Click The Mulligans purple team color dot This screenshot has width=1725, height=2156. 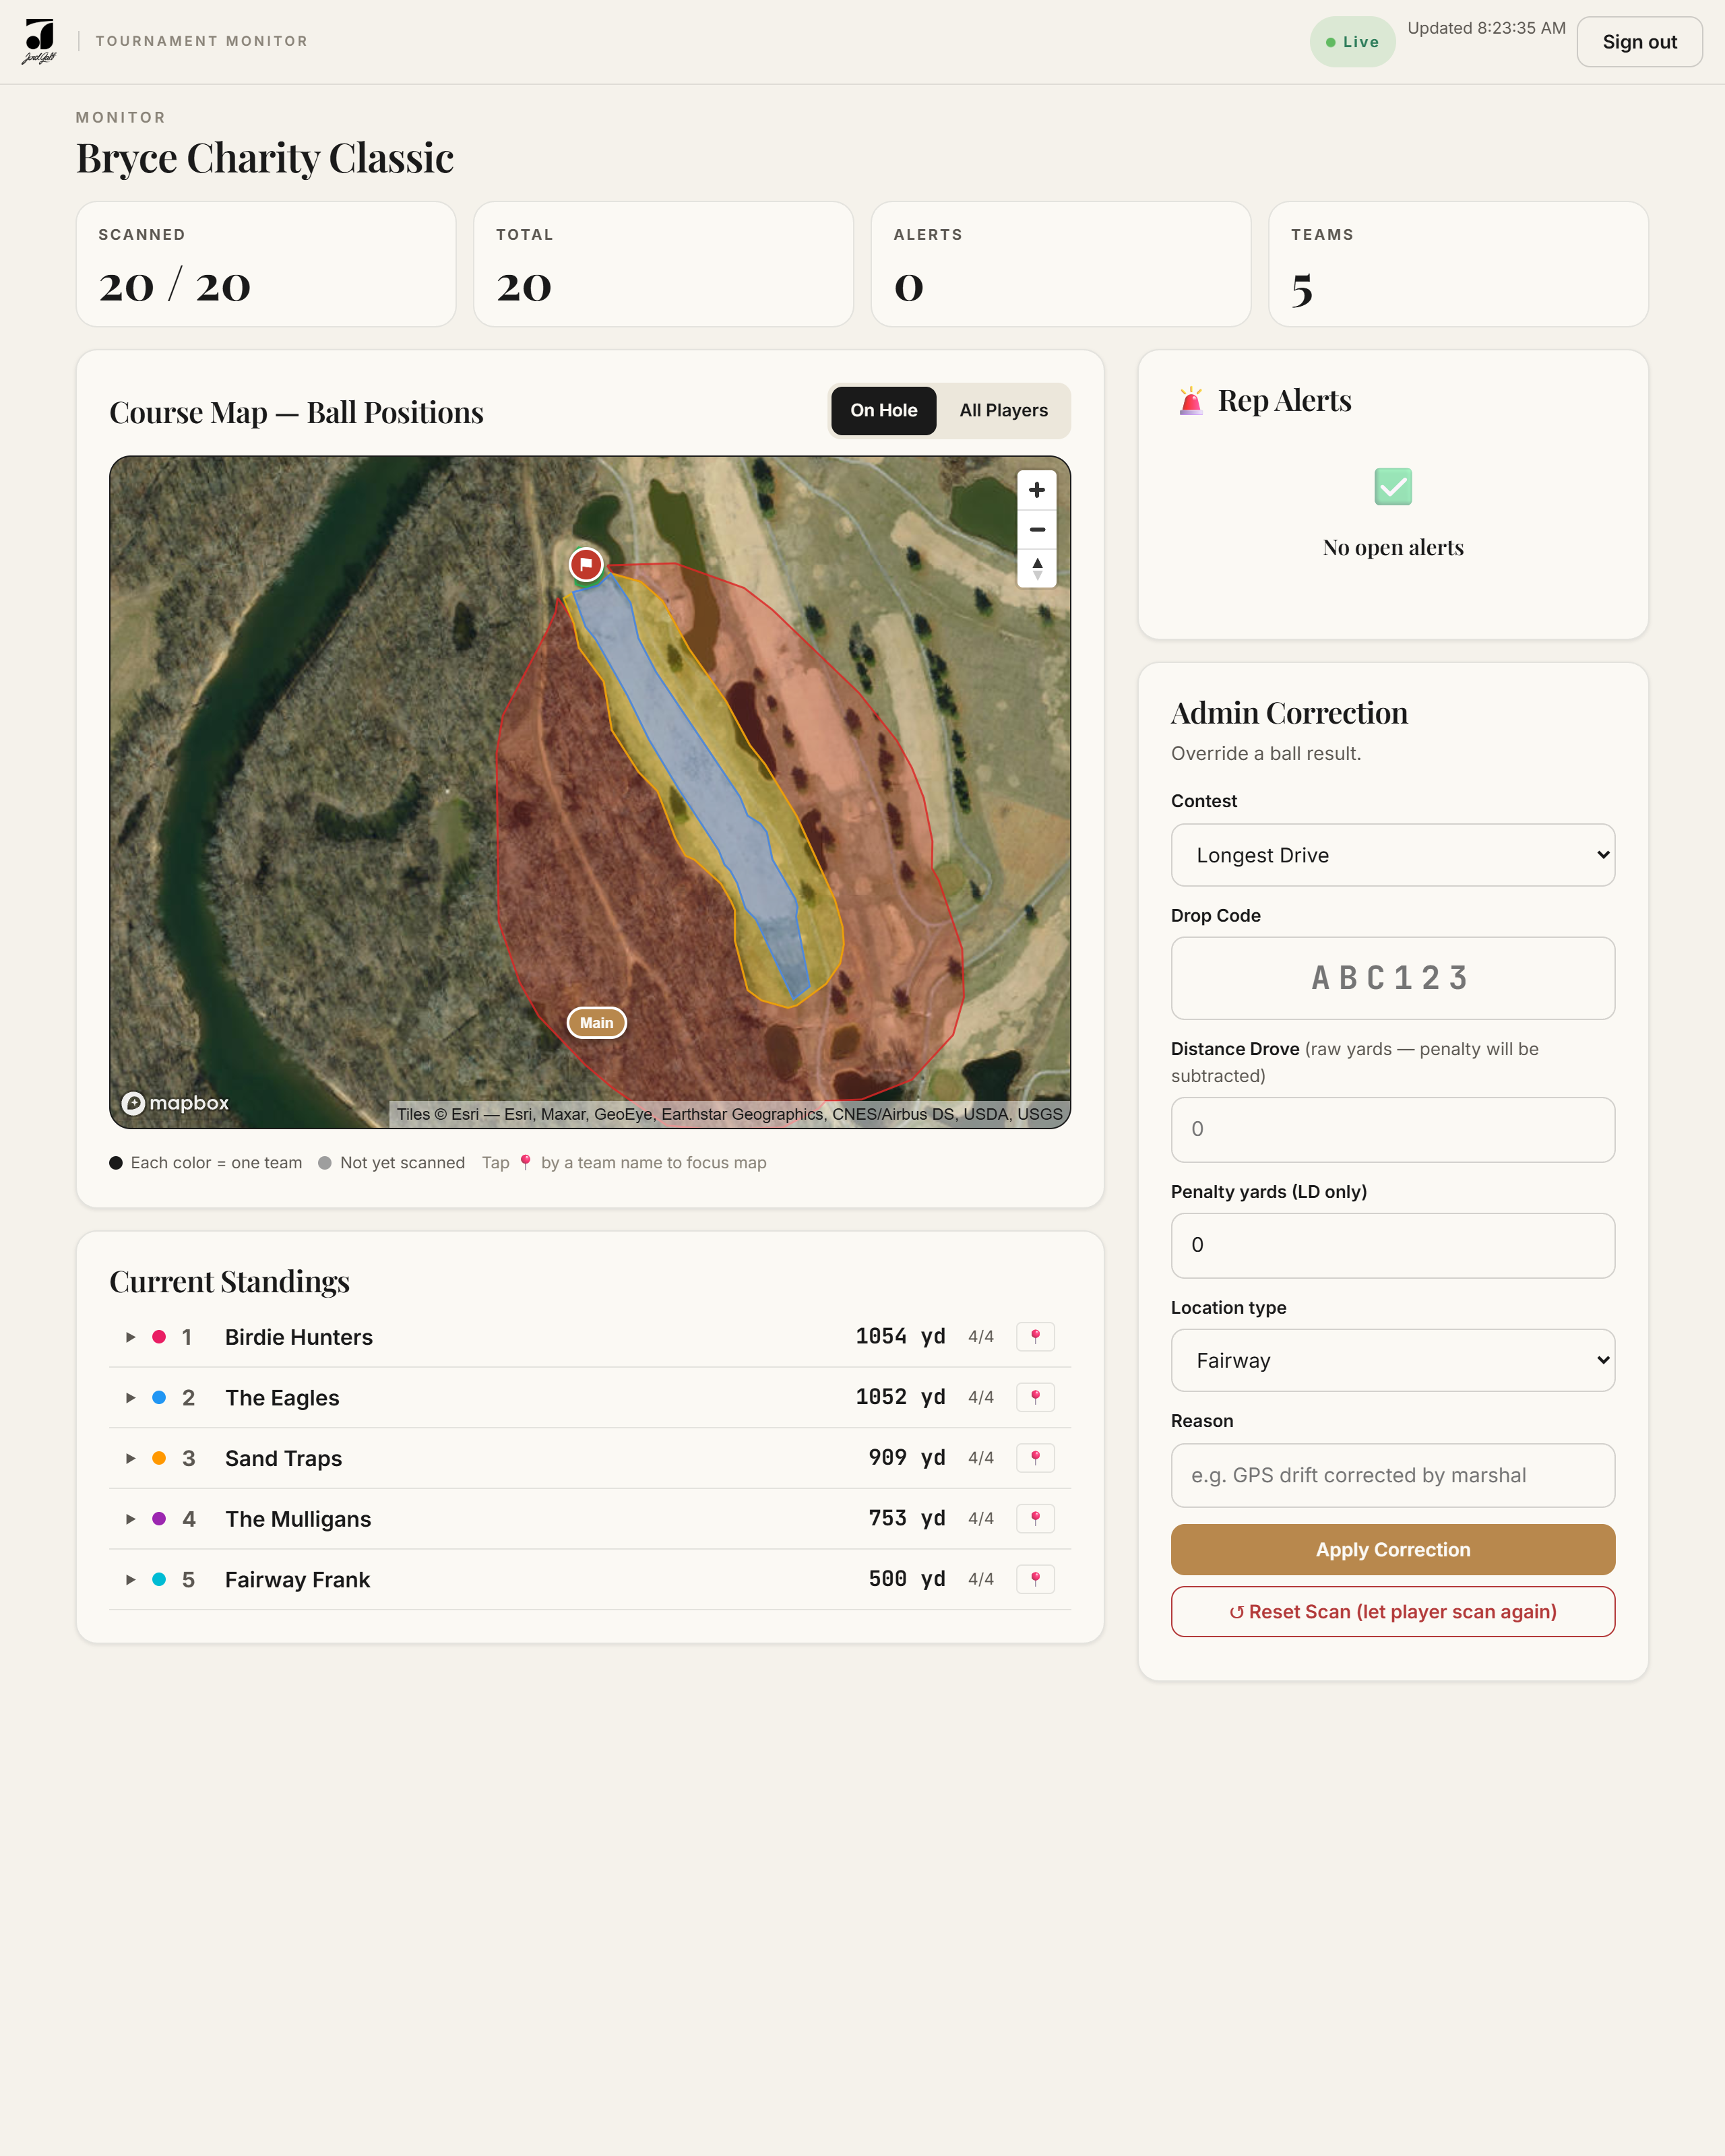[159, 1519]
